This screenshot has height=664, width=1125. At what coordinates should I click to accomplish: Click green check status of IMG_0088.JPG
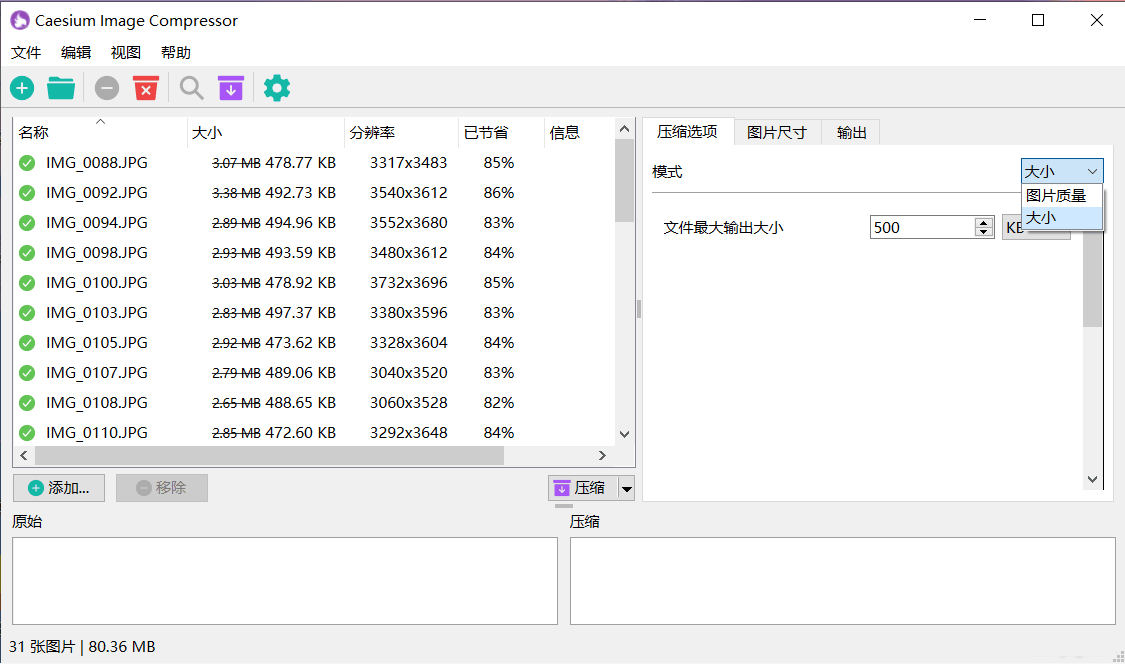[x=27, y=163]
